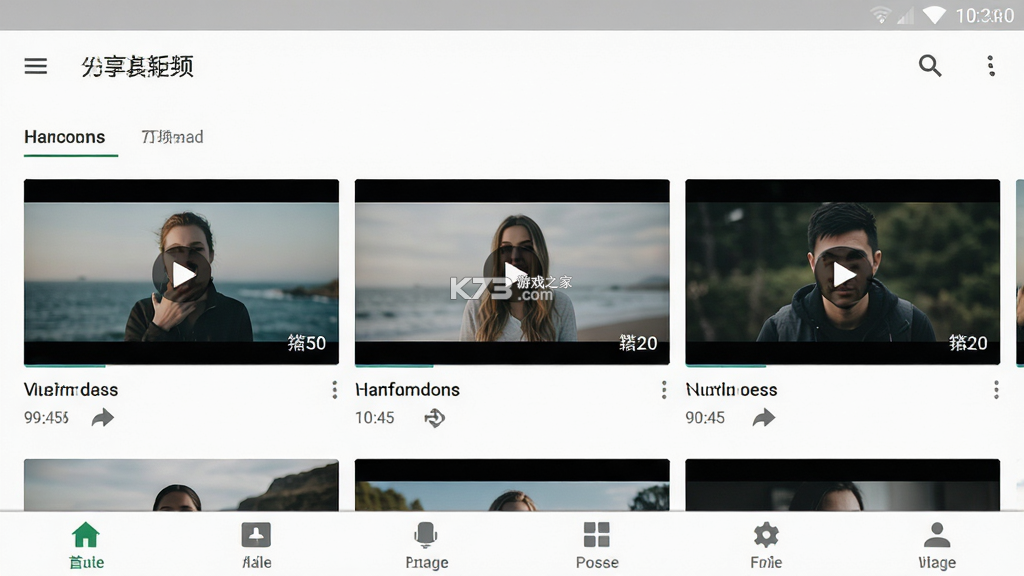Open more options for Hanfomdons
This screenshot has width=1024, height=576.
pyautogui.click(x=664, y=390)
